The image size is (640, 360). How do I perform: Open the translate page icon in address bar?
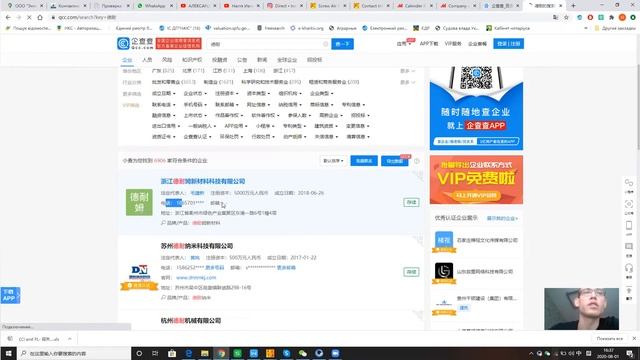tap(555, 18)
